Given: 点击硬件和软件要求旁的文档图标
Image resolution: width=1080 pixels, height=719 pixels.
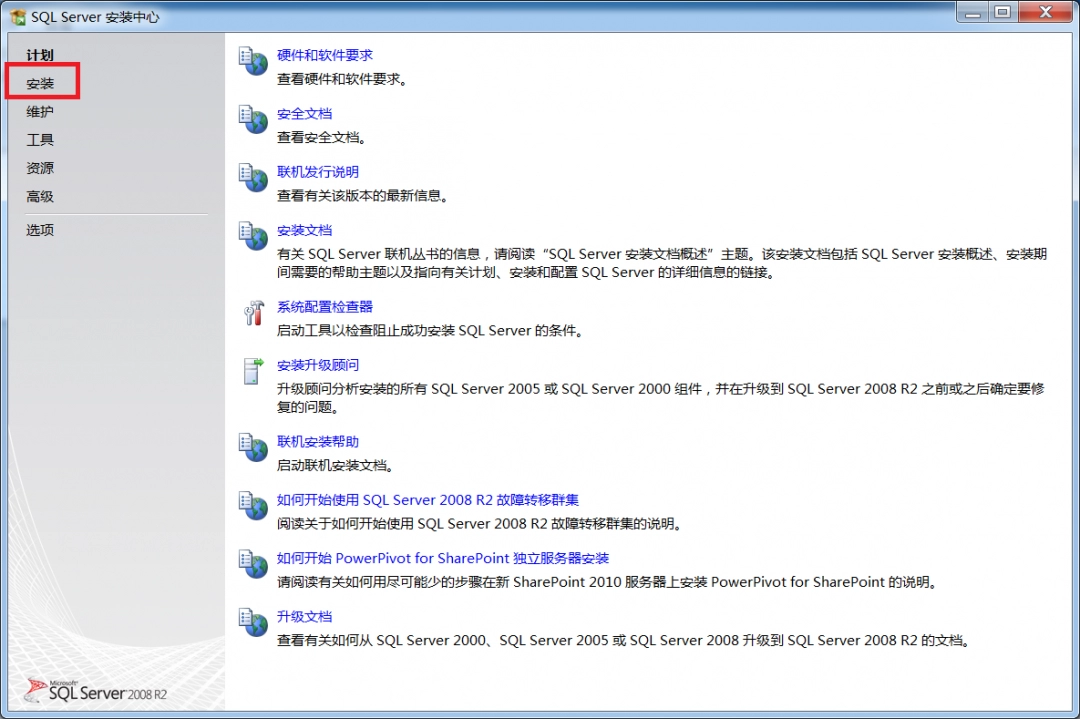Looking at the screenshot, I should click(253, 62).
